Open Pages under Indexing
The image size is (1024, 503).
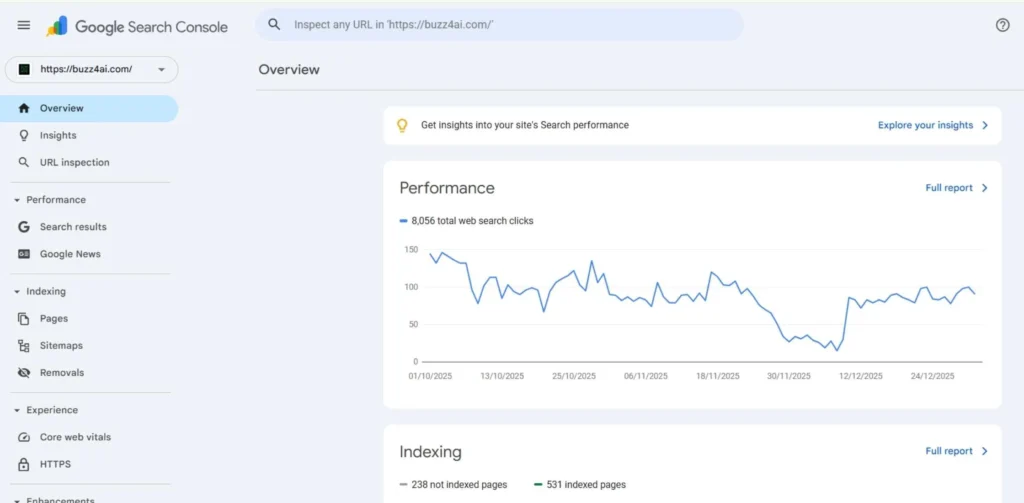click(54, 319)
